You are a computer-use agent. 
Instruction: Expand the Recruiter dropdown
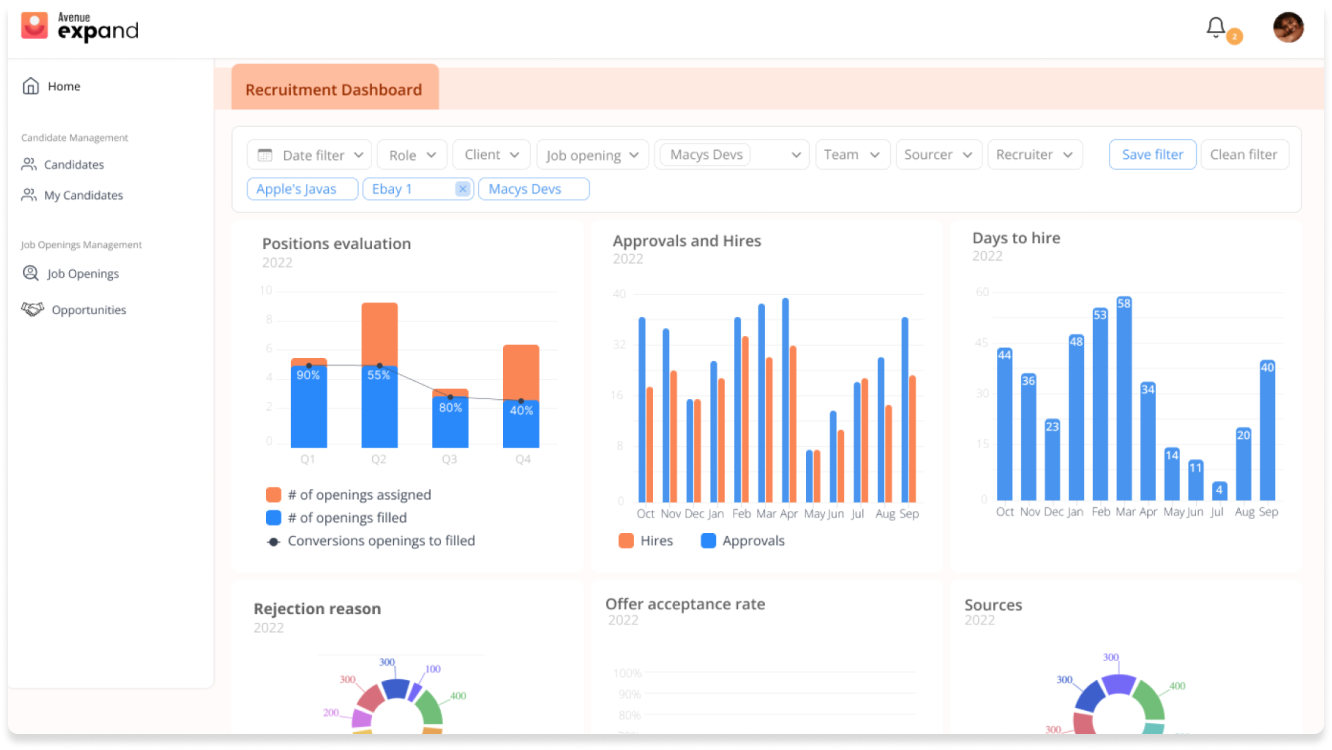[1035, 154]
